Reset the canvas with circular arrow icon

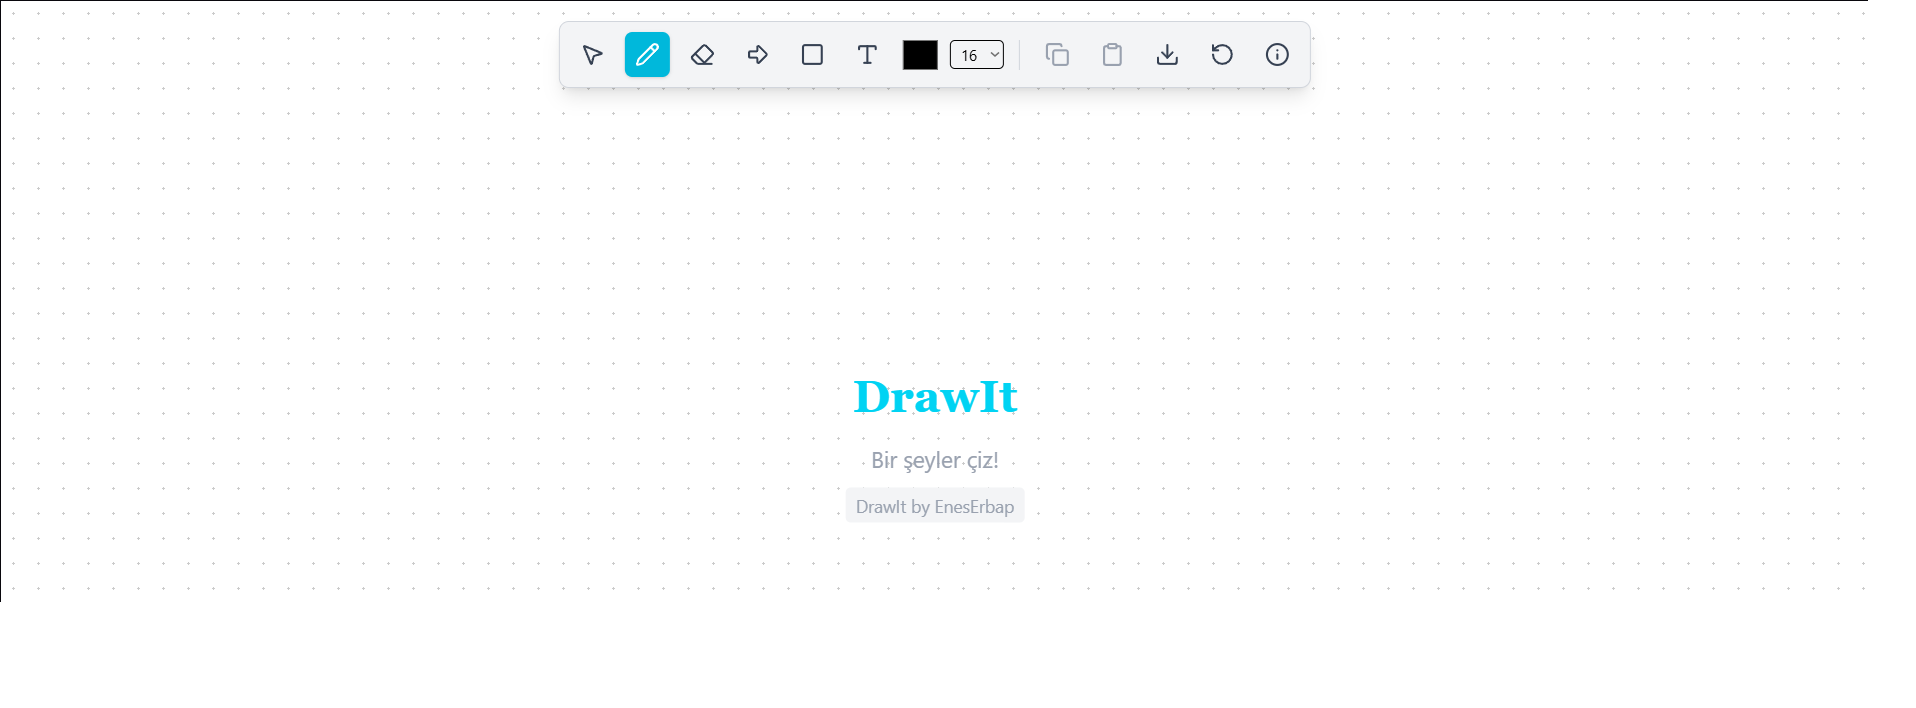pyautogui.click(x=1222, y=55)
